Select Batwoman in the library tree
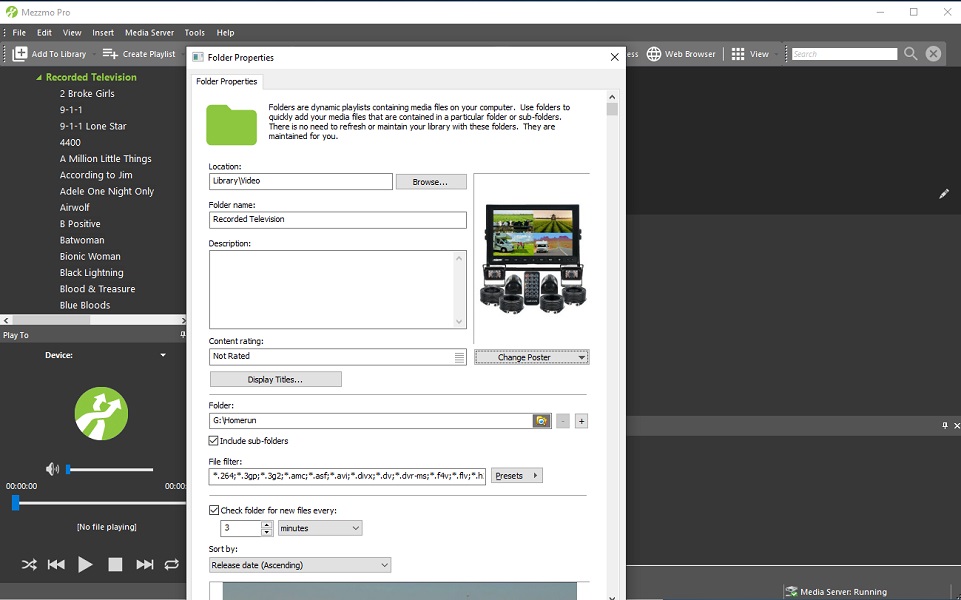This screenshot has height=600, width=961. click(82, 240)
